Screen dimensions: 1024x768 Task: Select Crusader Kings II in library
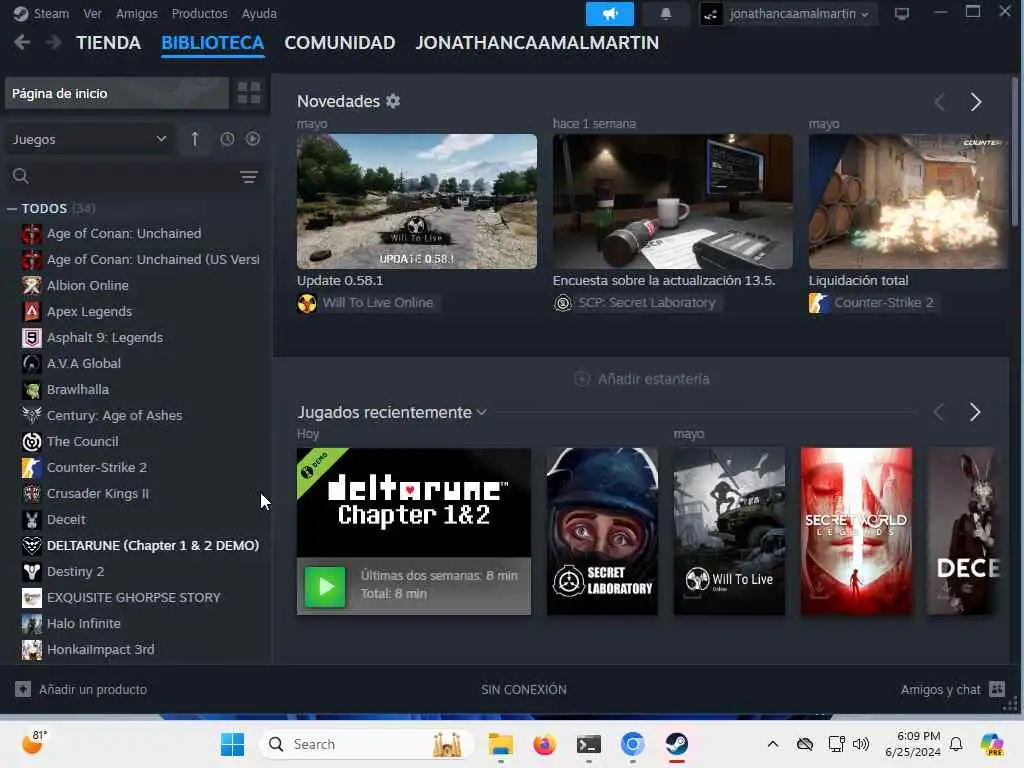click(x=98, y=494)
